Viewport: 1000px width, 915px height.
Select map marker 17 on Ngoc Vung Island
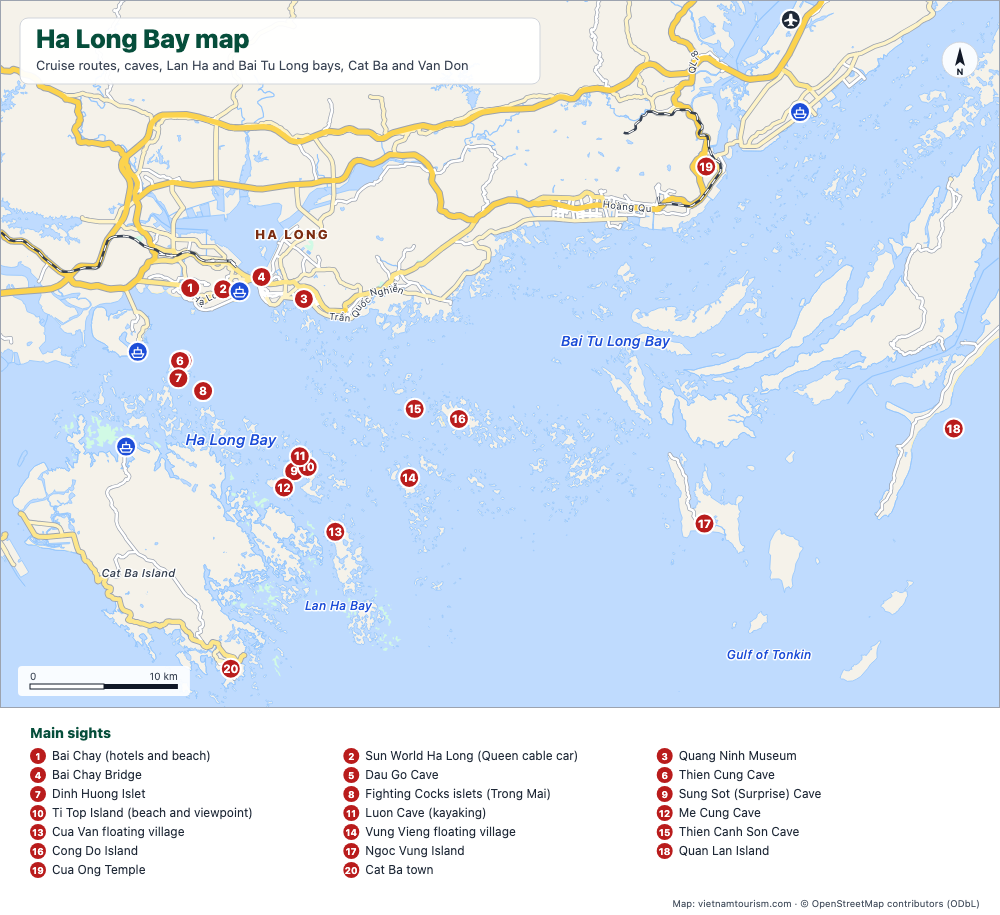pyautogui.click(x=704, y=524)
